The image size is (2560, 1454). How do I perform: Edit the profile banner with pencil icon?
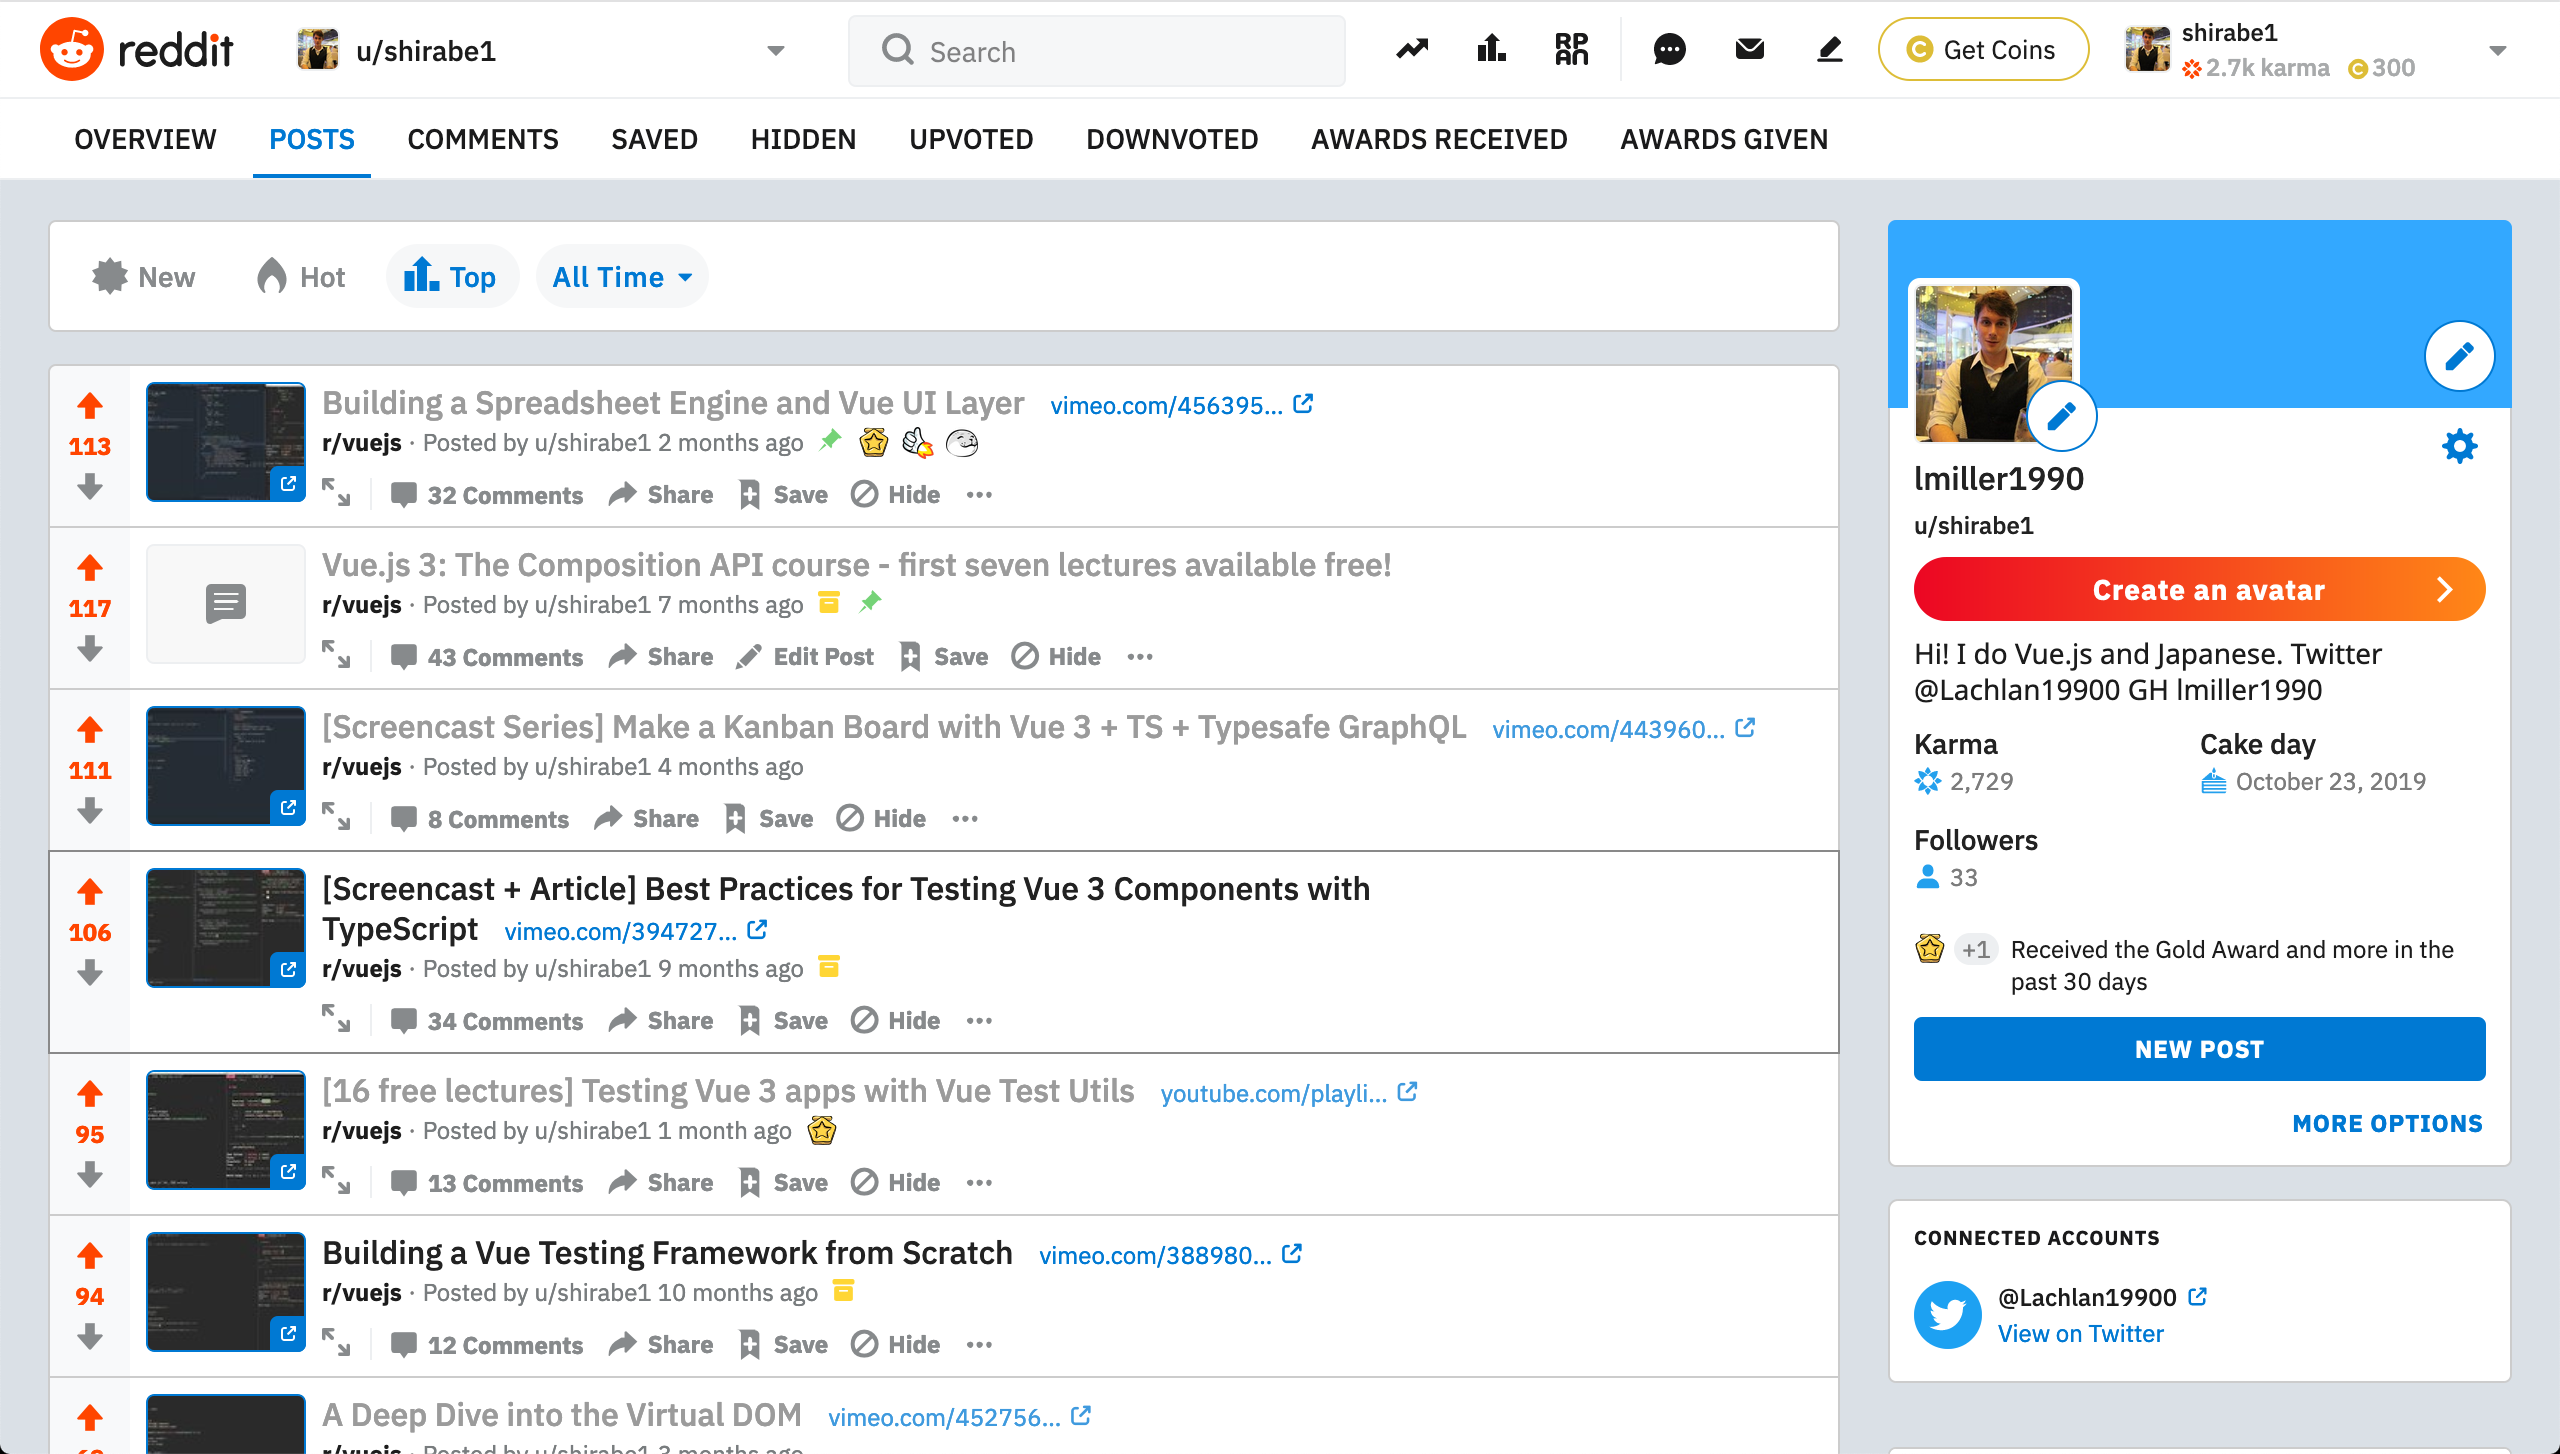[x=2459, y=356]
